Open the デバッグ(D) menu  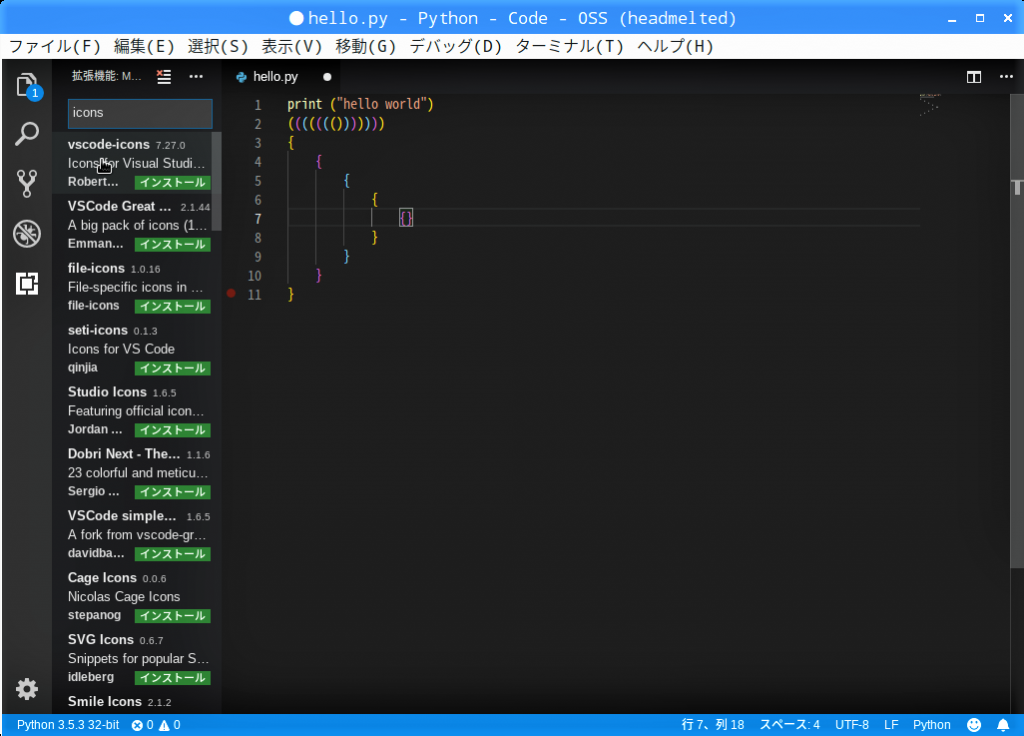[x=455, y=46]
